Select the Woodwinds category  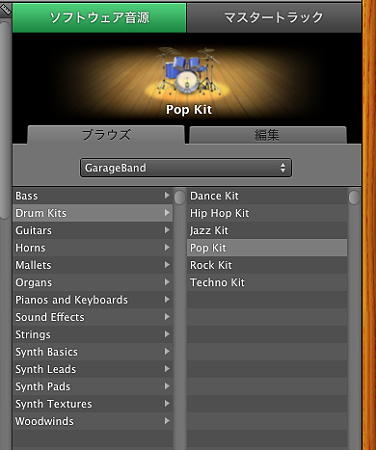[93, 421]
